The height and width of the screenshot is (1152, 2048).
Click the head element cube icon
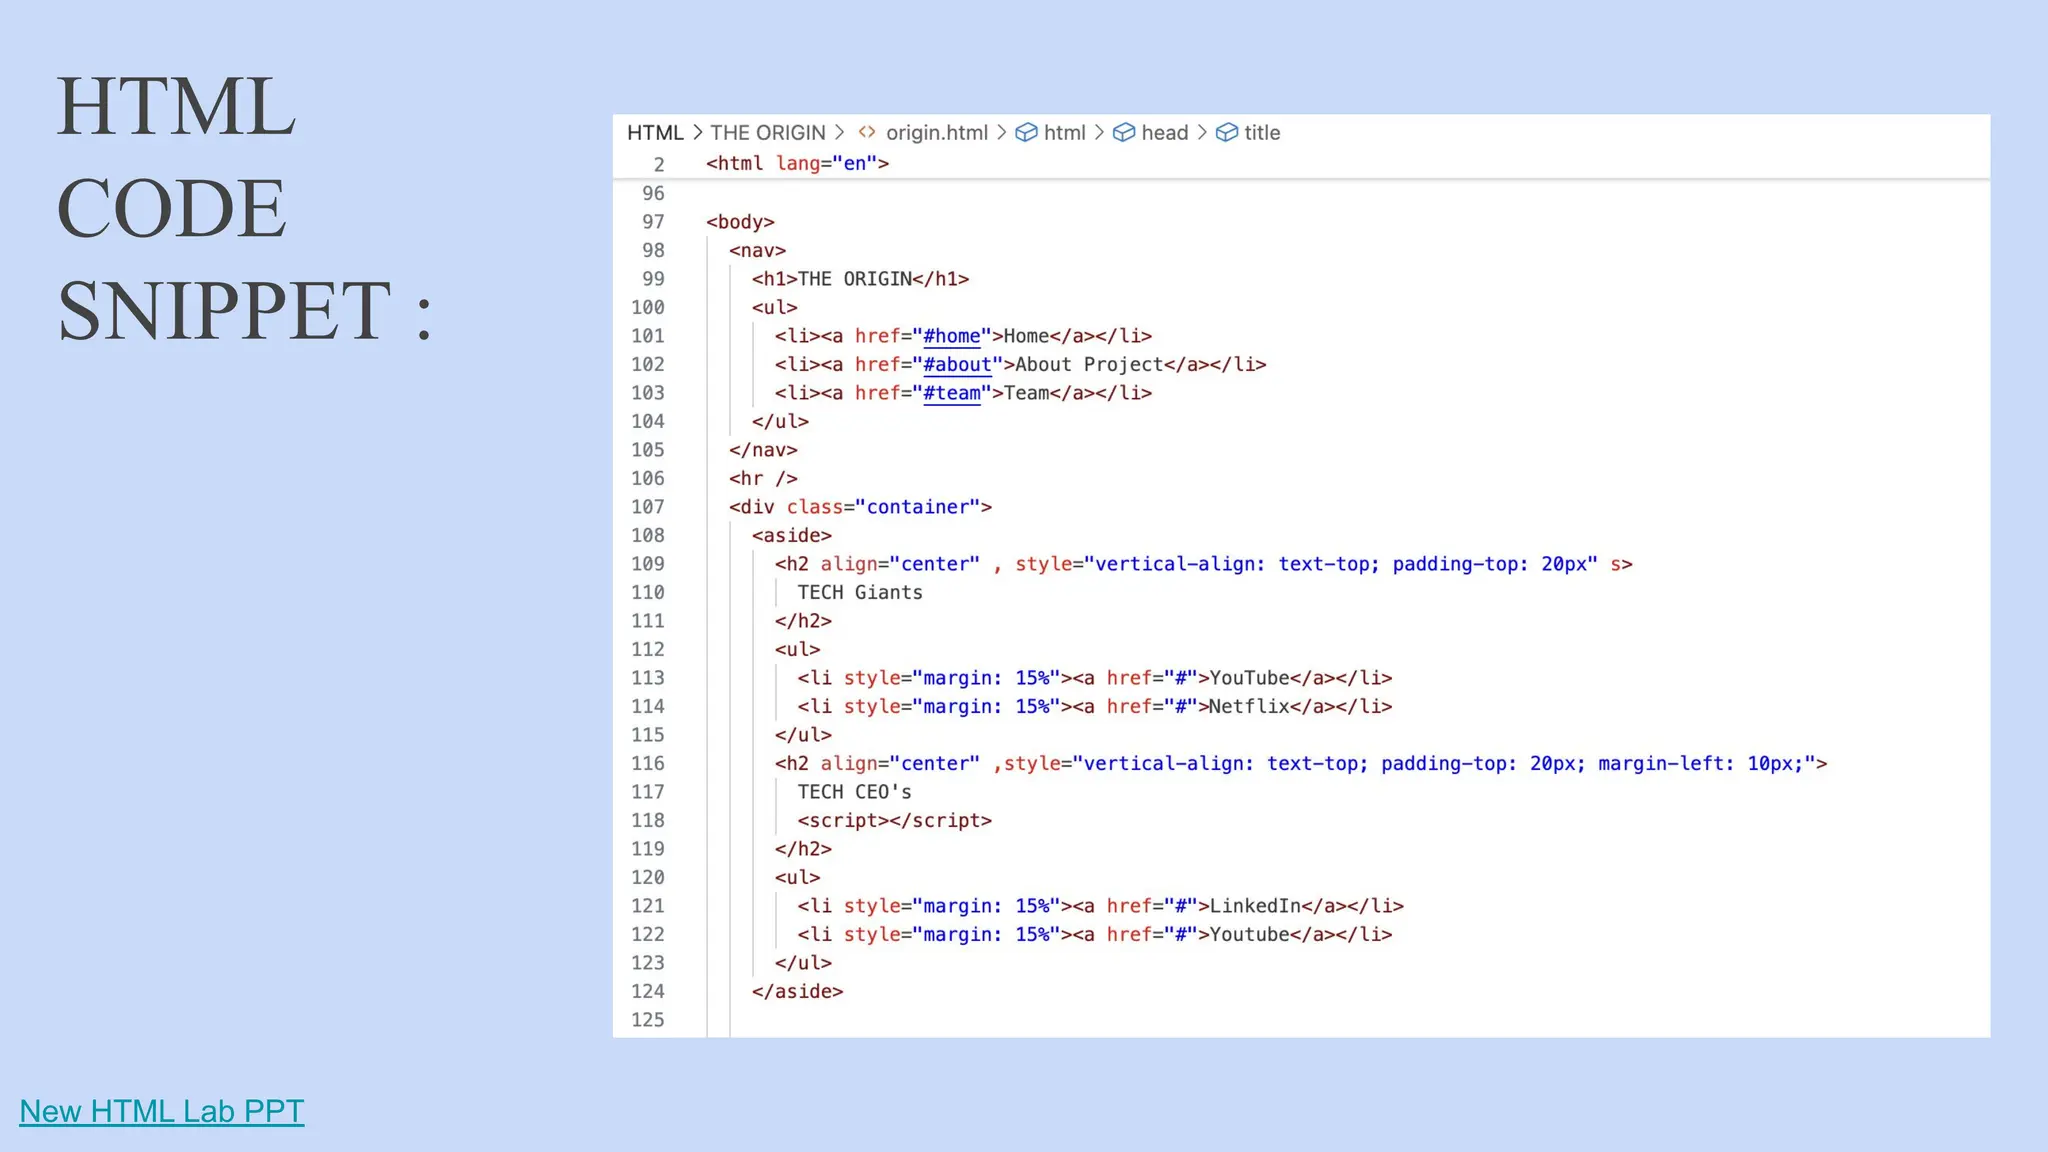click(x=1124, y=132)
